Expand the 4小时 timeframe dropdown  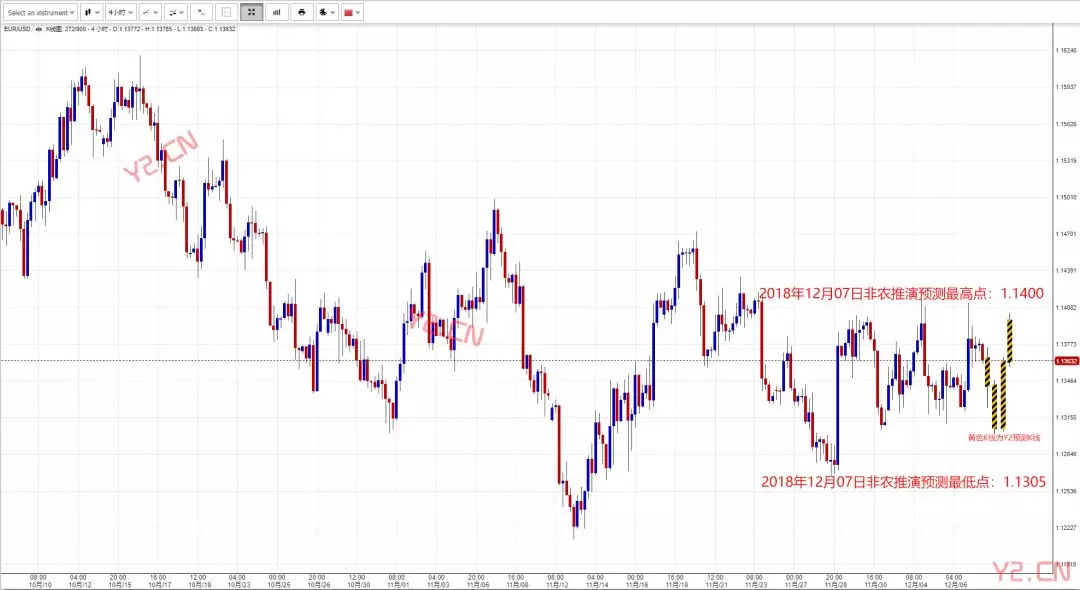[x=120, y=12]
